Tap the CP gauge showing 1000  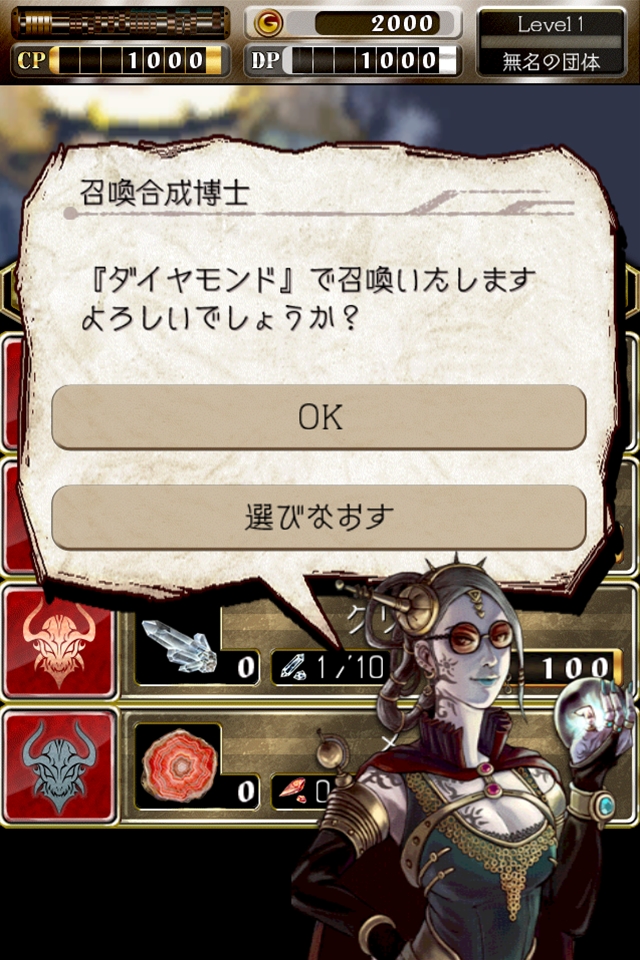click(121, 60)
